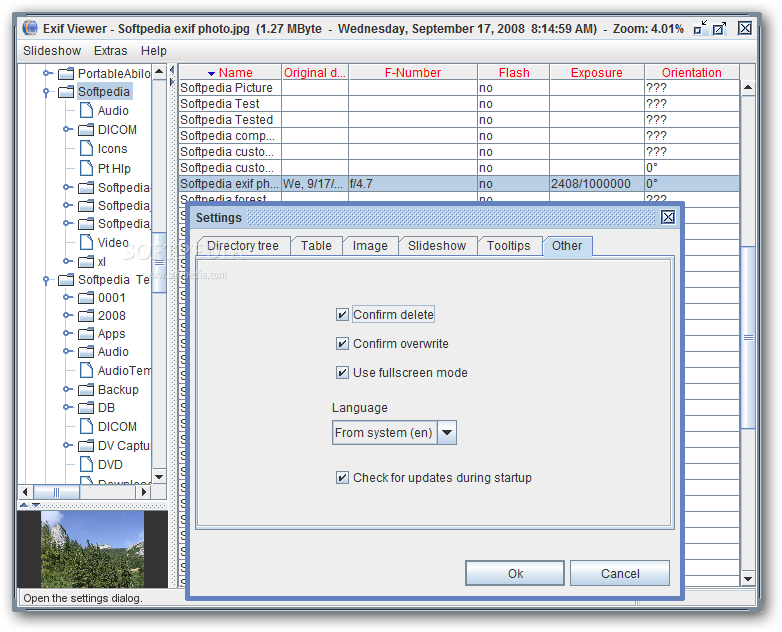Close the Settings dialog

[x=668, y=217]
